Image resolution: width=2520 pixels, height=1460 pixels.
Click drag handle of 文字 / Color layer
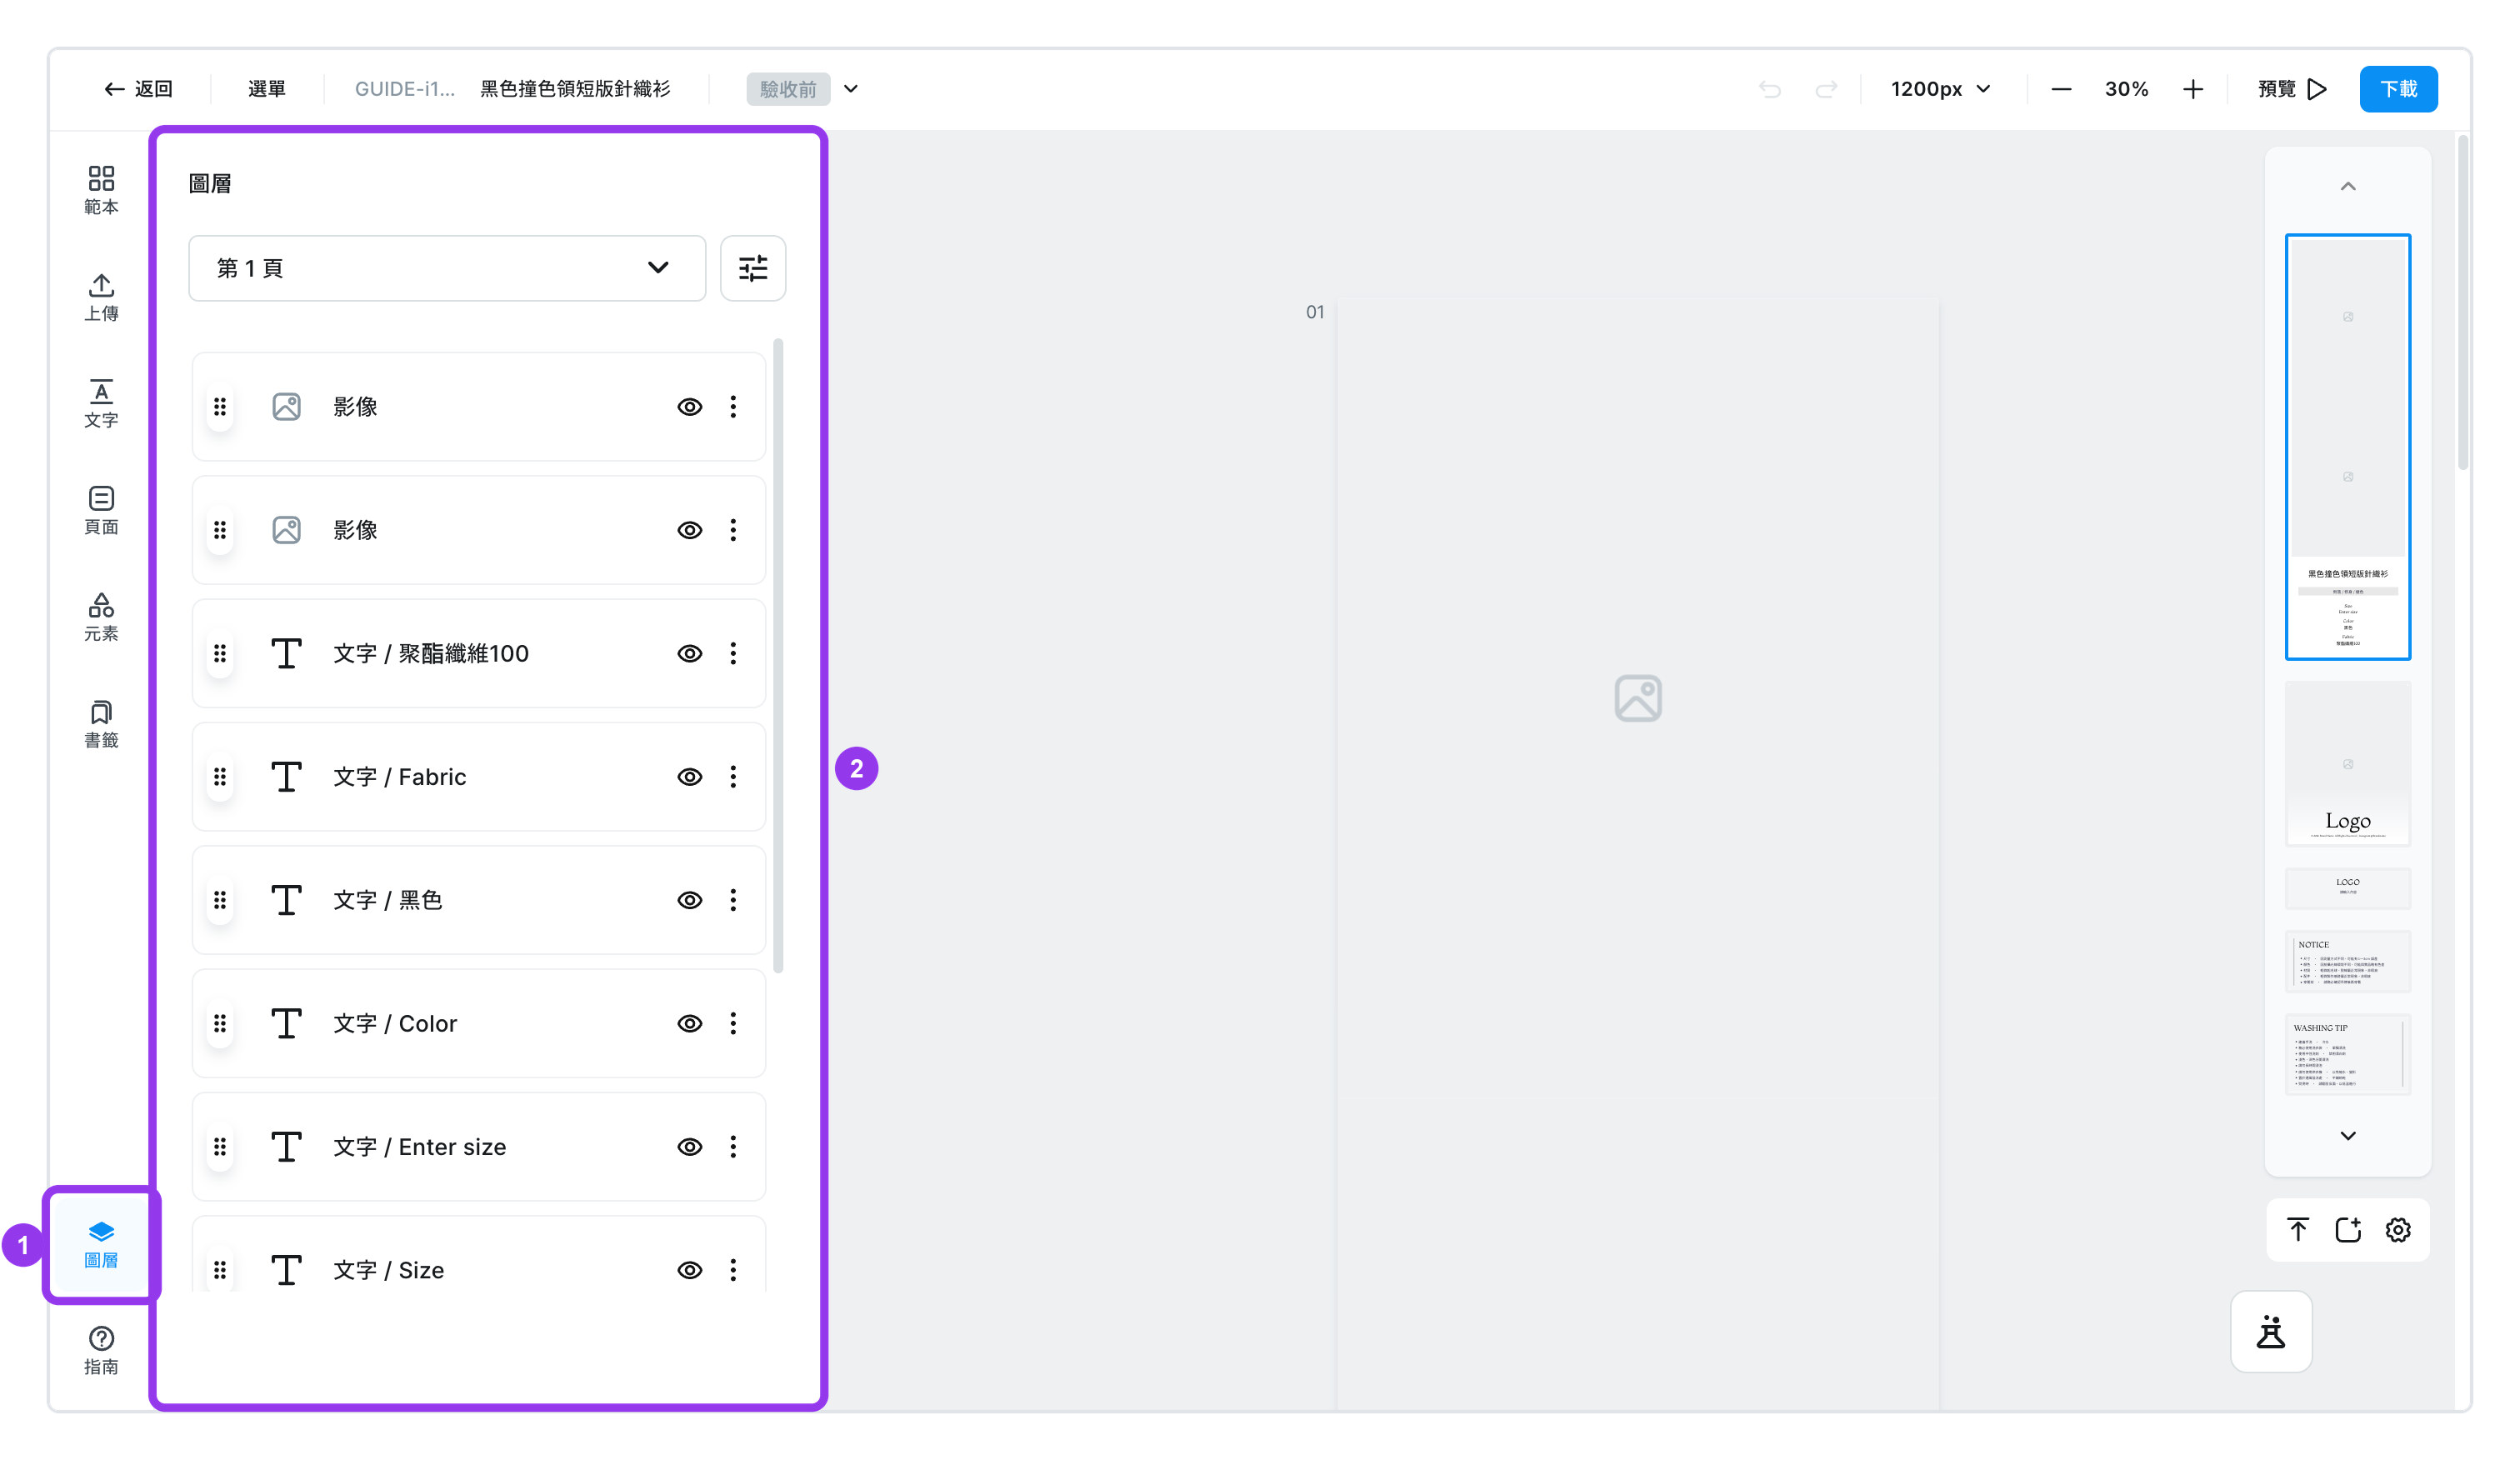click(x=220, y=1024)
